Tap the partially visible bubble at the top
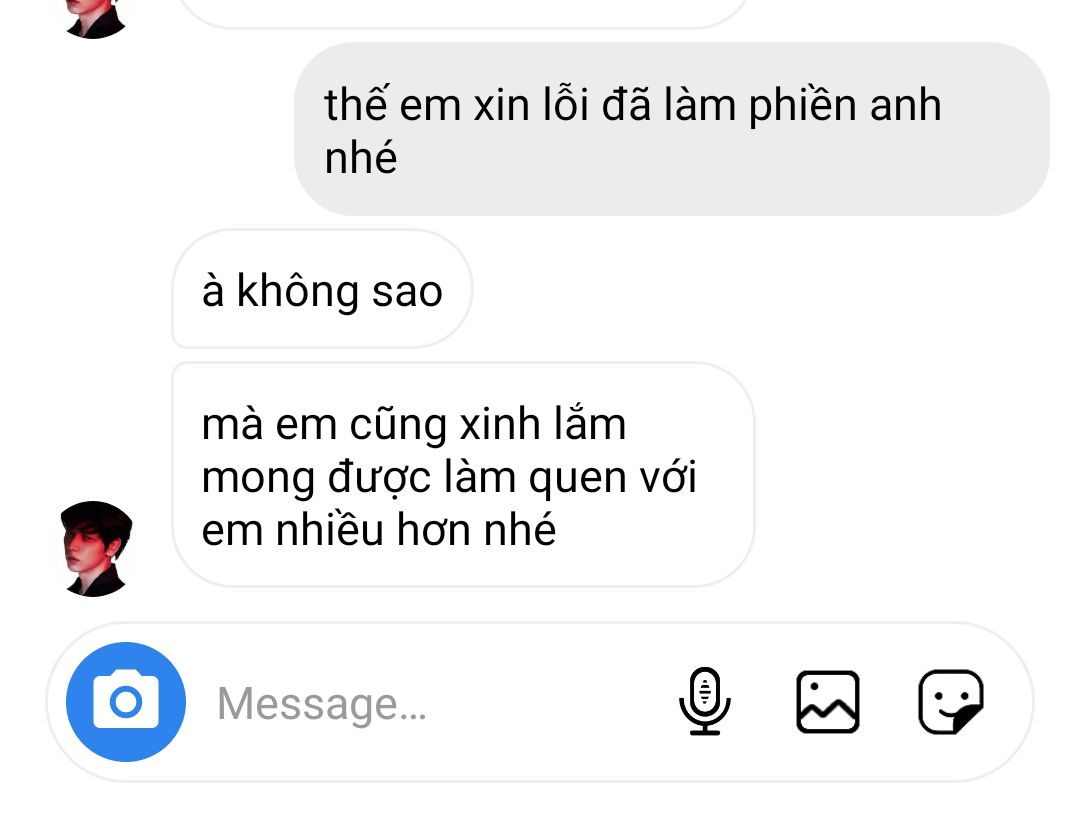The image size is (1080, 831). coord(463,14)
